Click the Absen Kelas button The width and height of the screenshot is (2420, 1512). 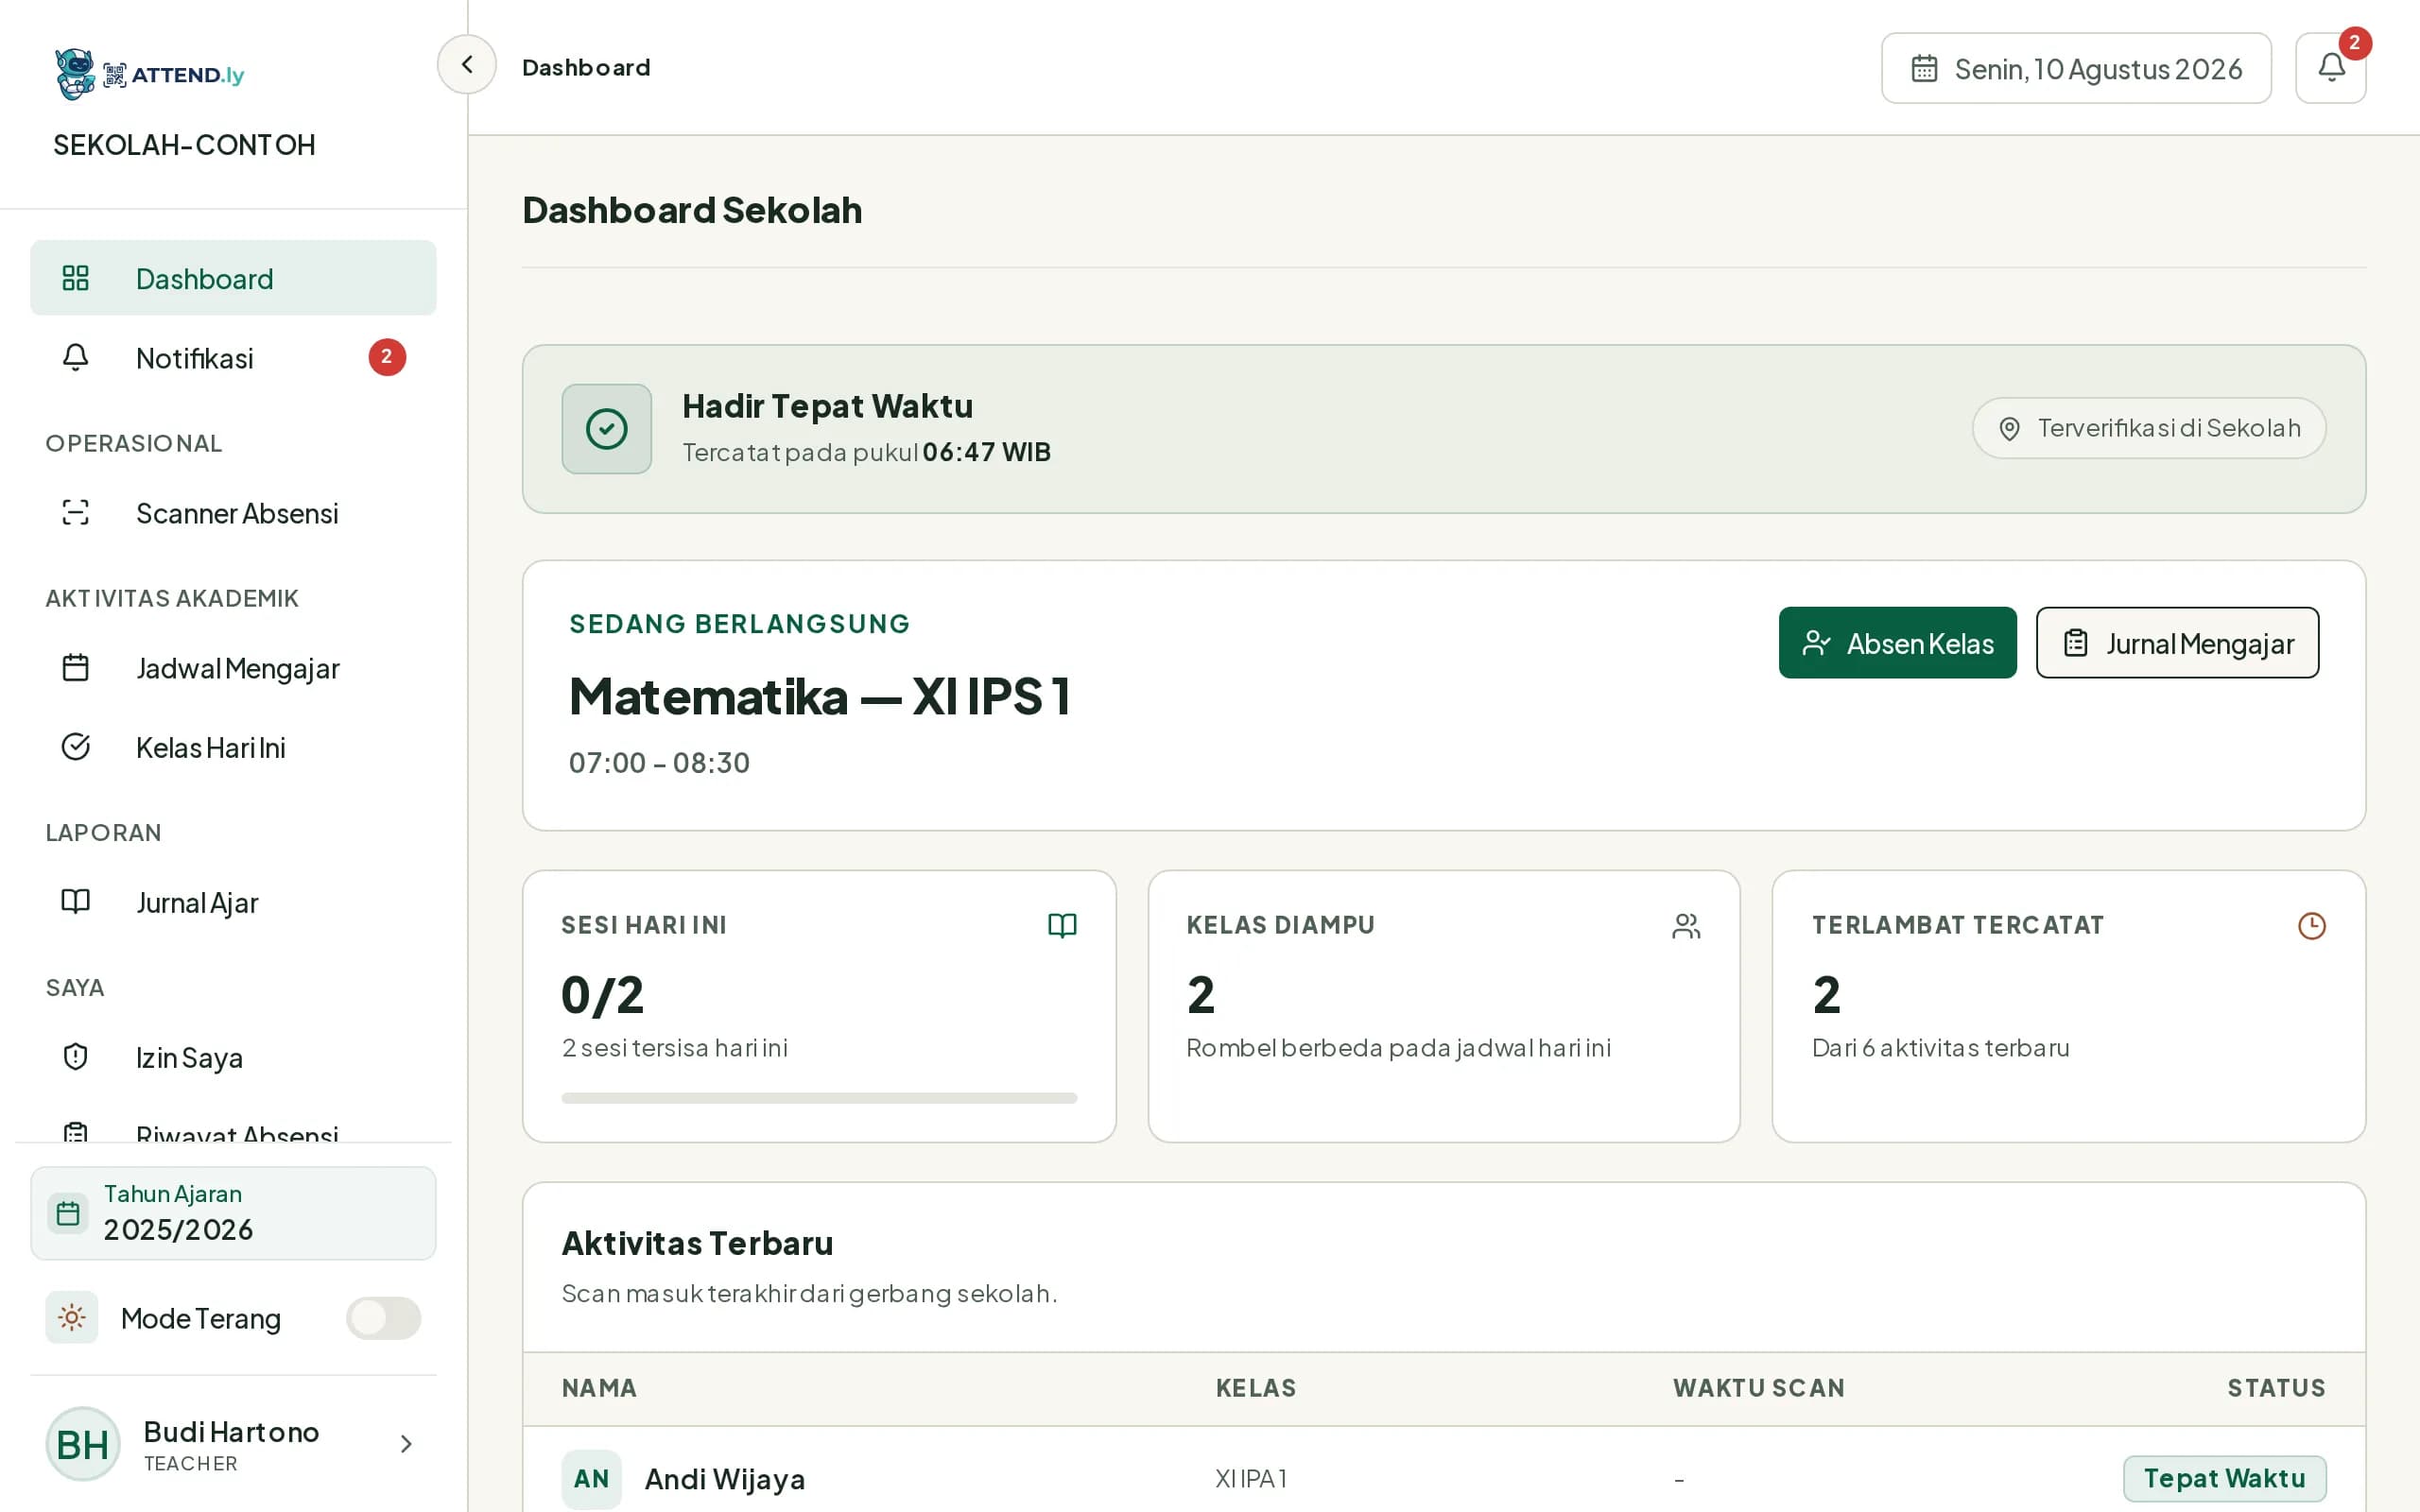pyautogui.click(x=1897, y=643)
